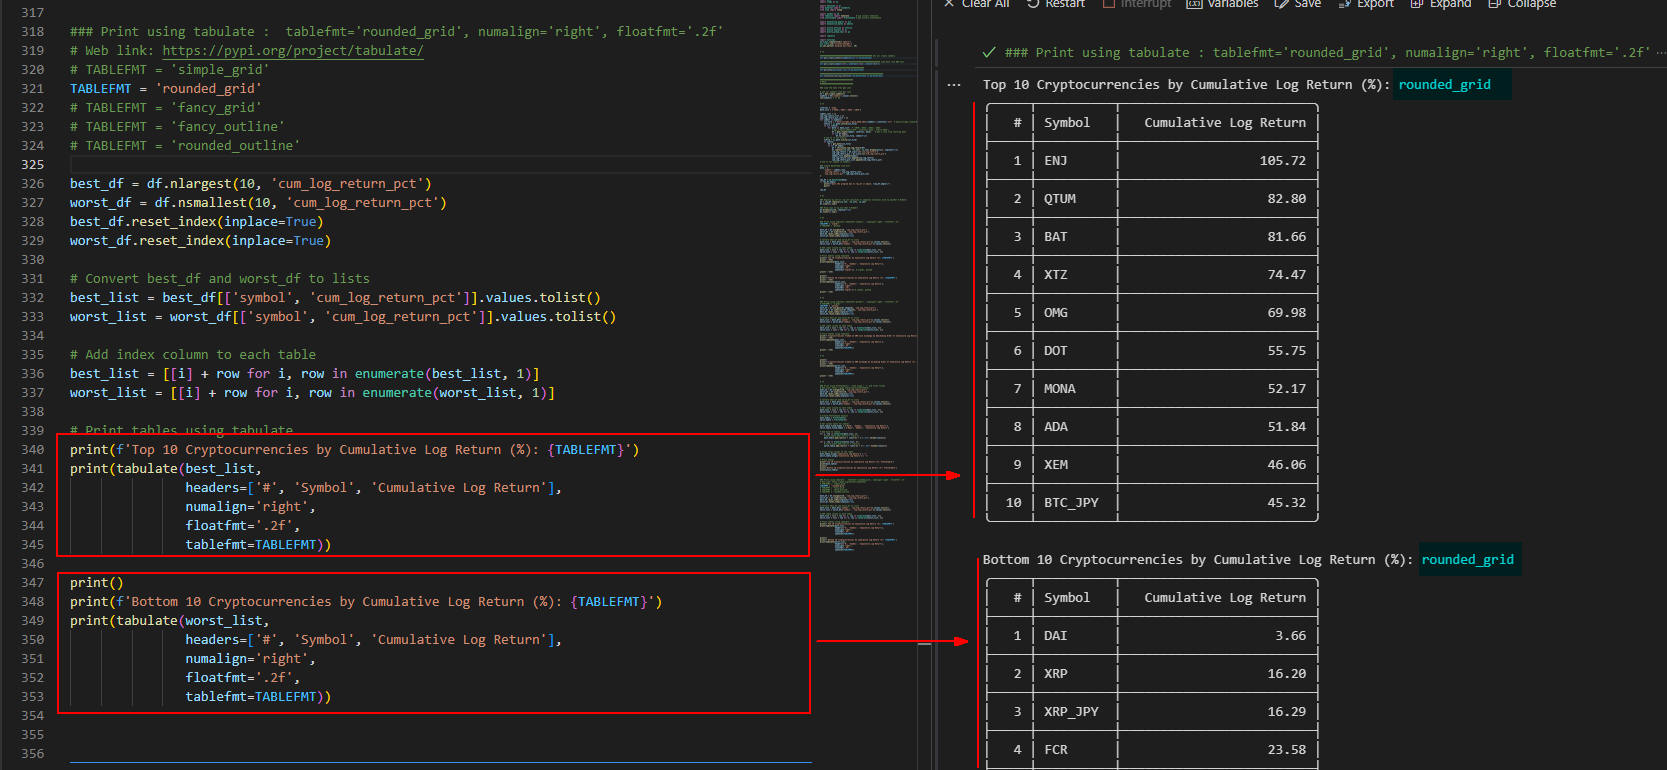Click the print(f'Bottom 10 Cryptocurrencies...') line

(366, 602)
